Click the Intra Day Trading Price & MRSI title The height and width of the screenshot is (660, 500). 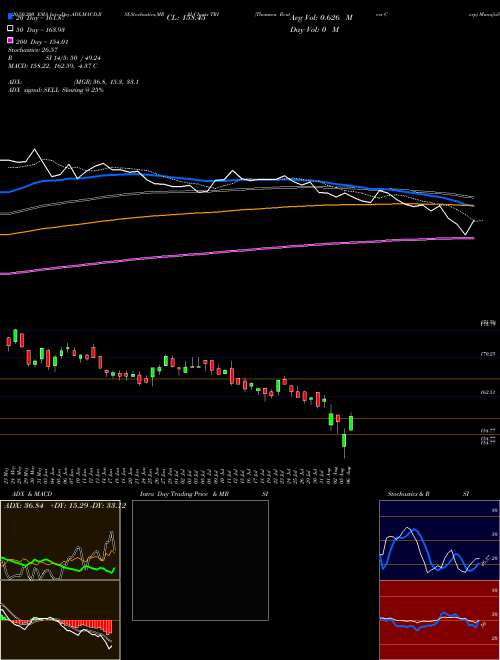coord(204,494)
